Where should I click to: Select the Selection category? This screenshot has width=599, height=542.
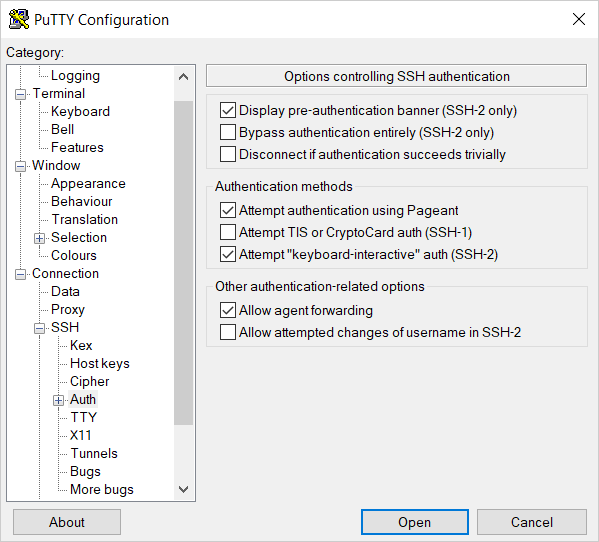click(x=79, y=238)
